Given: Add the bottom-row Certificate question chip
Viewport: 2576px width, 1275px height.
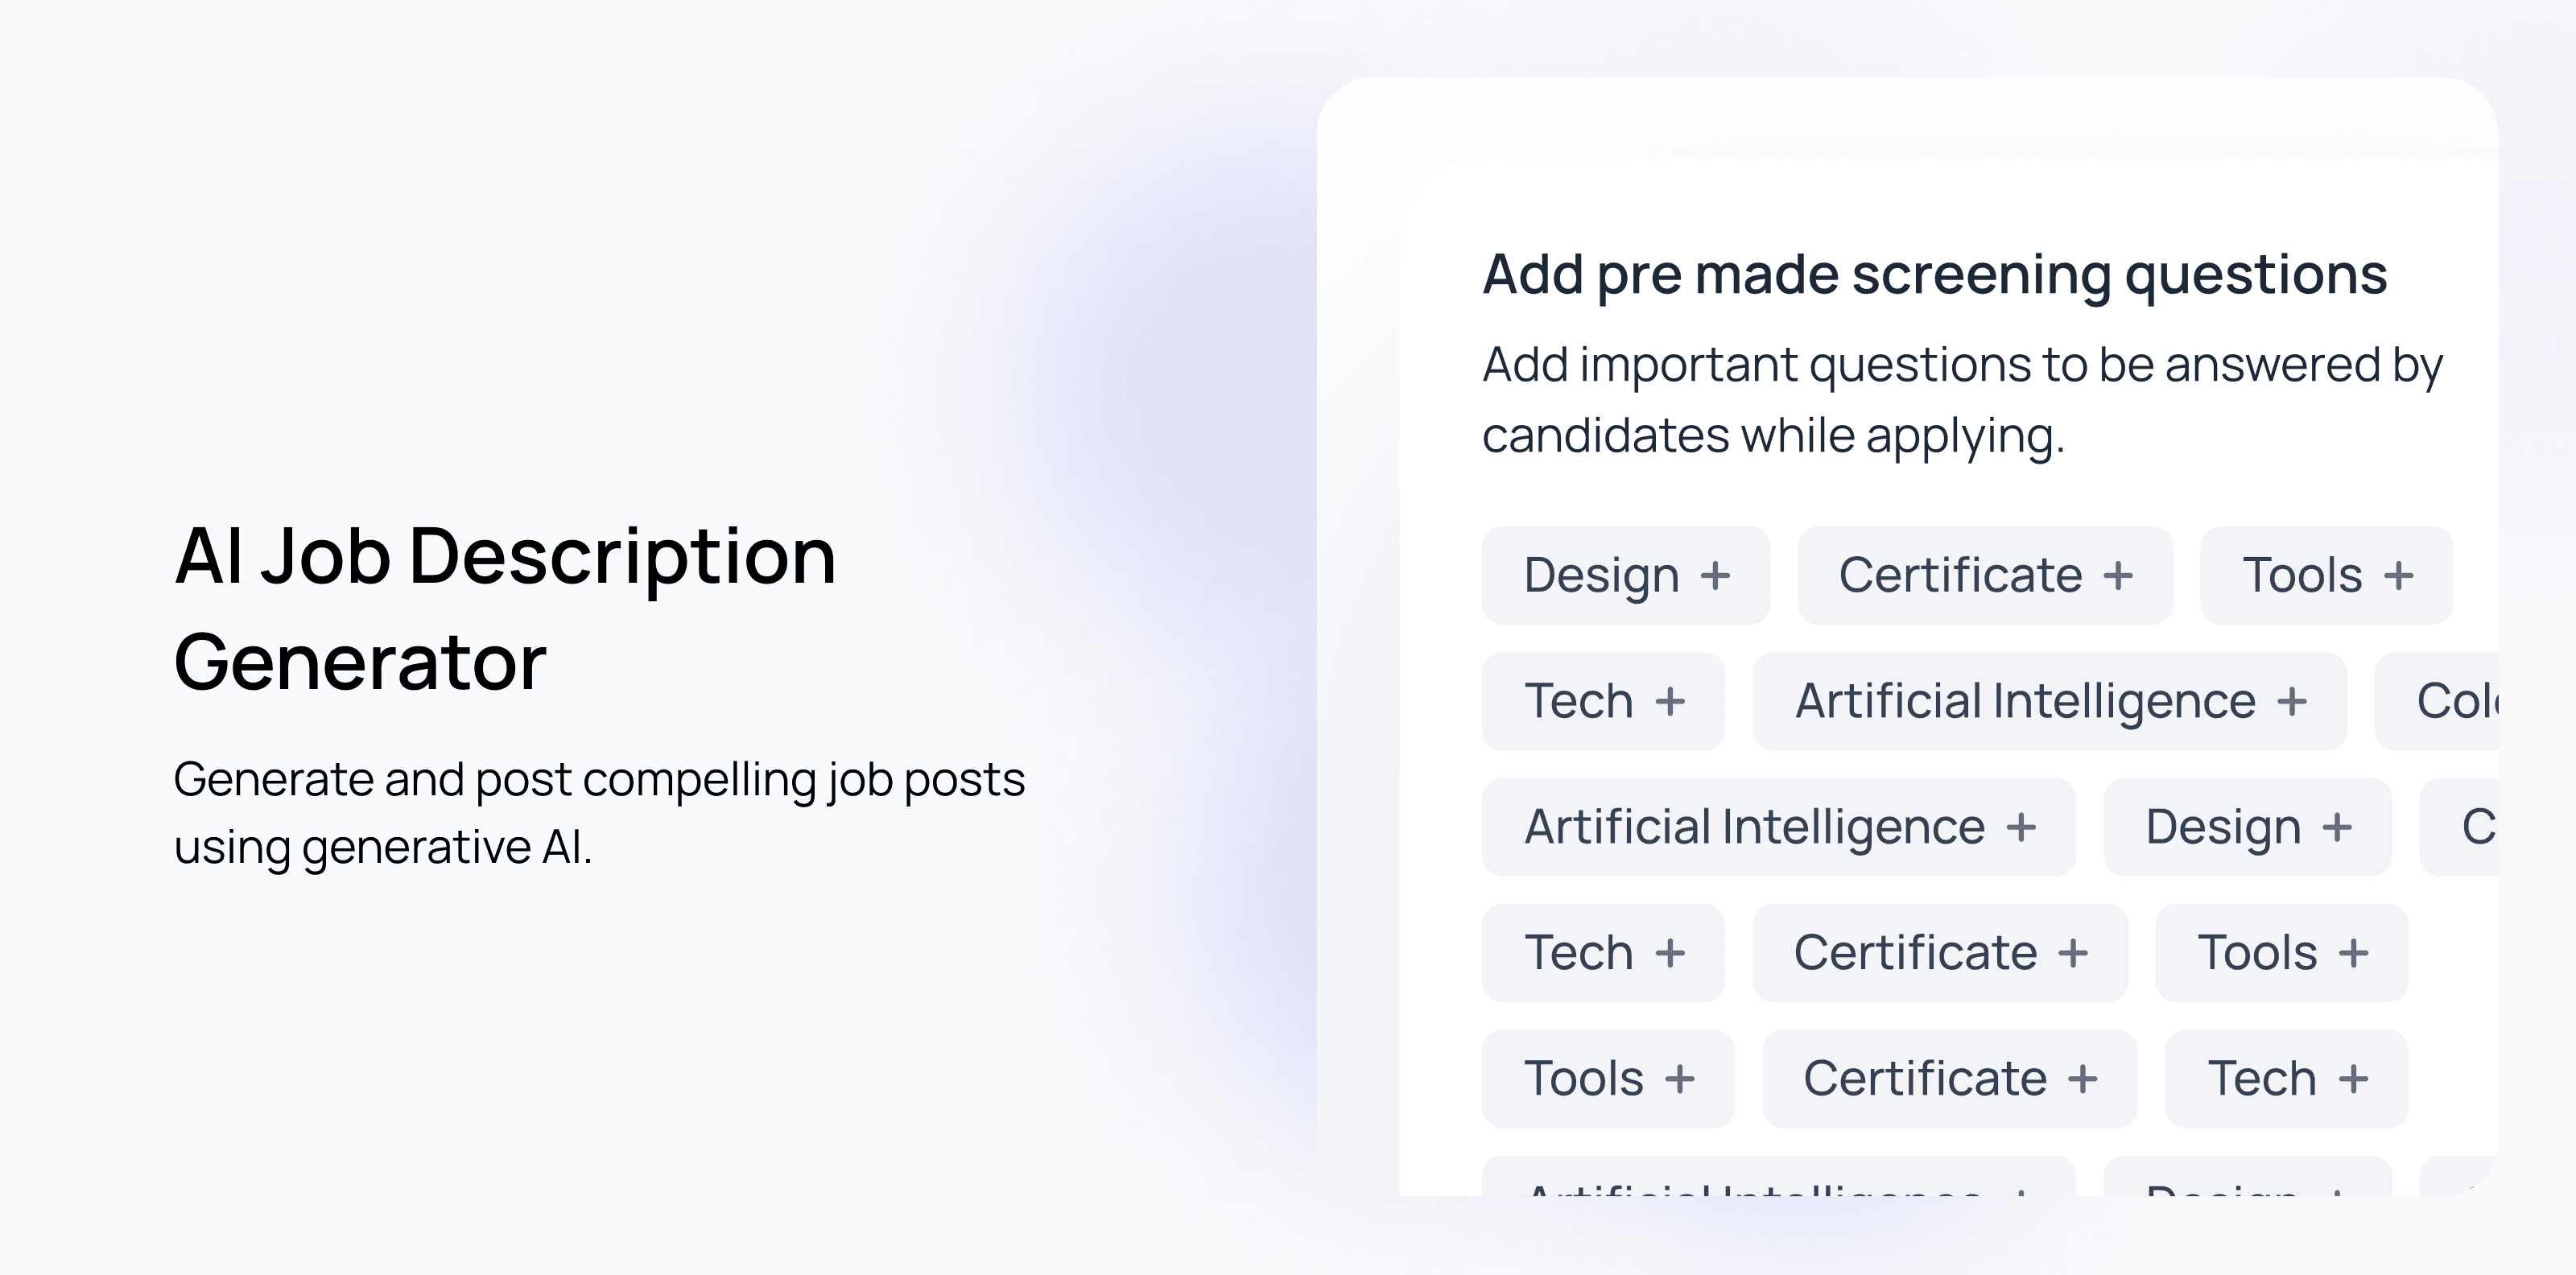Looking at the screenshot, I should 1950,1079.
